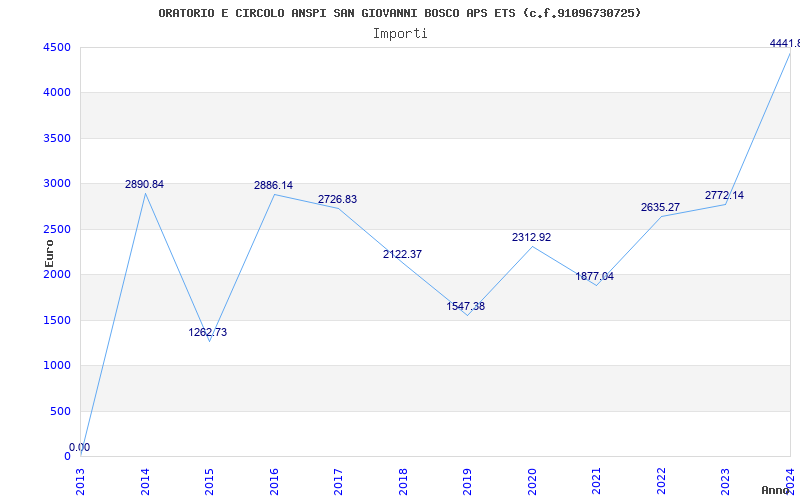This screenshot has height=500, width=800.
Task: Click the 2020 x-axis year label
Action: coord(533,481)
